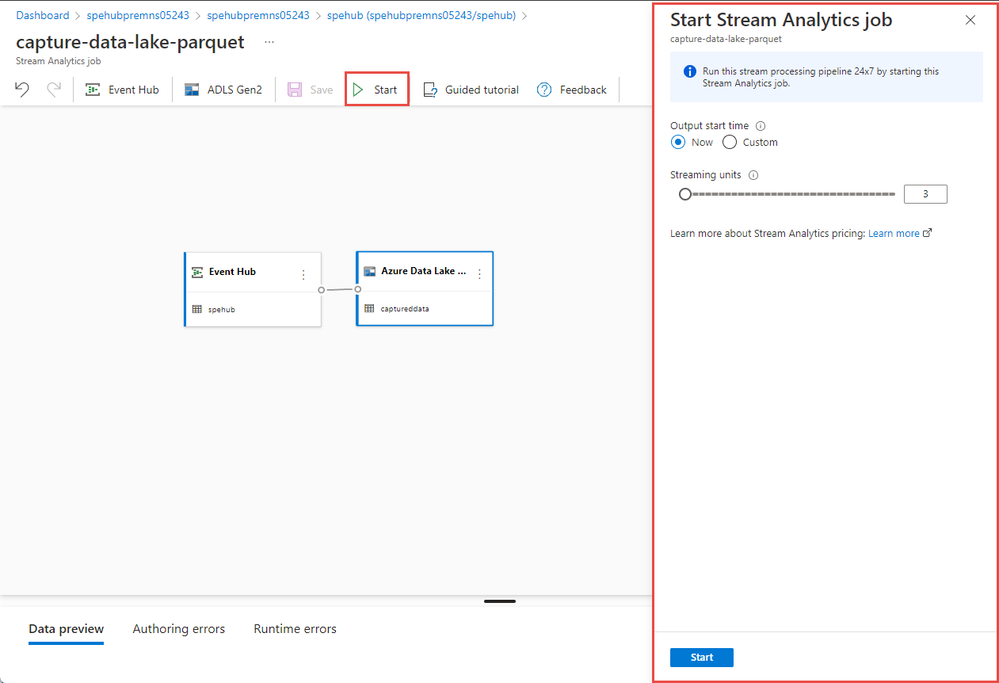The width and height of the screenshot is (999, 683).
Task: Open the Feedback option
Action: pos(571,90)
